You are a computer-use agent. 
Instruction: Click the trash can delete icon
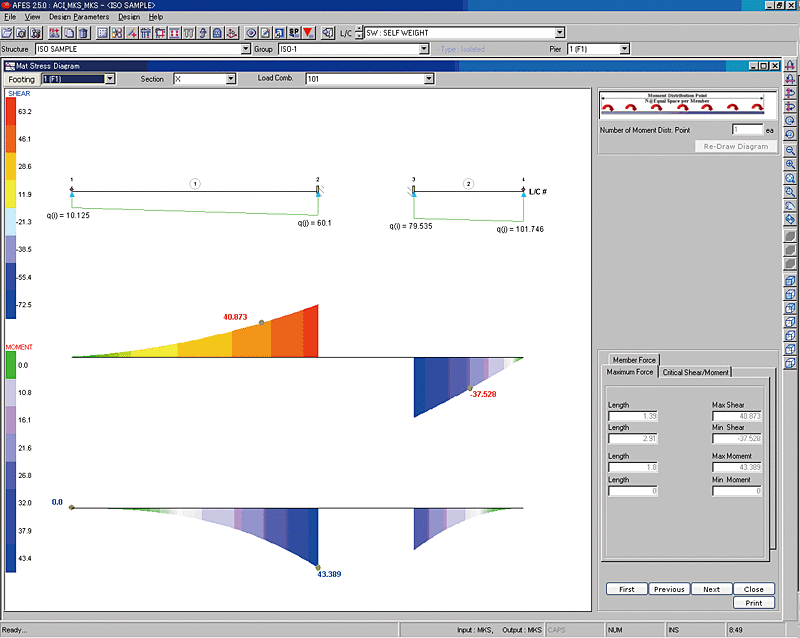coord(83,33)
